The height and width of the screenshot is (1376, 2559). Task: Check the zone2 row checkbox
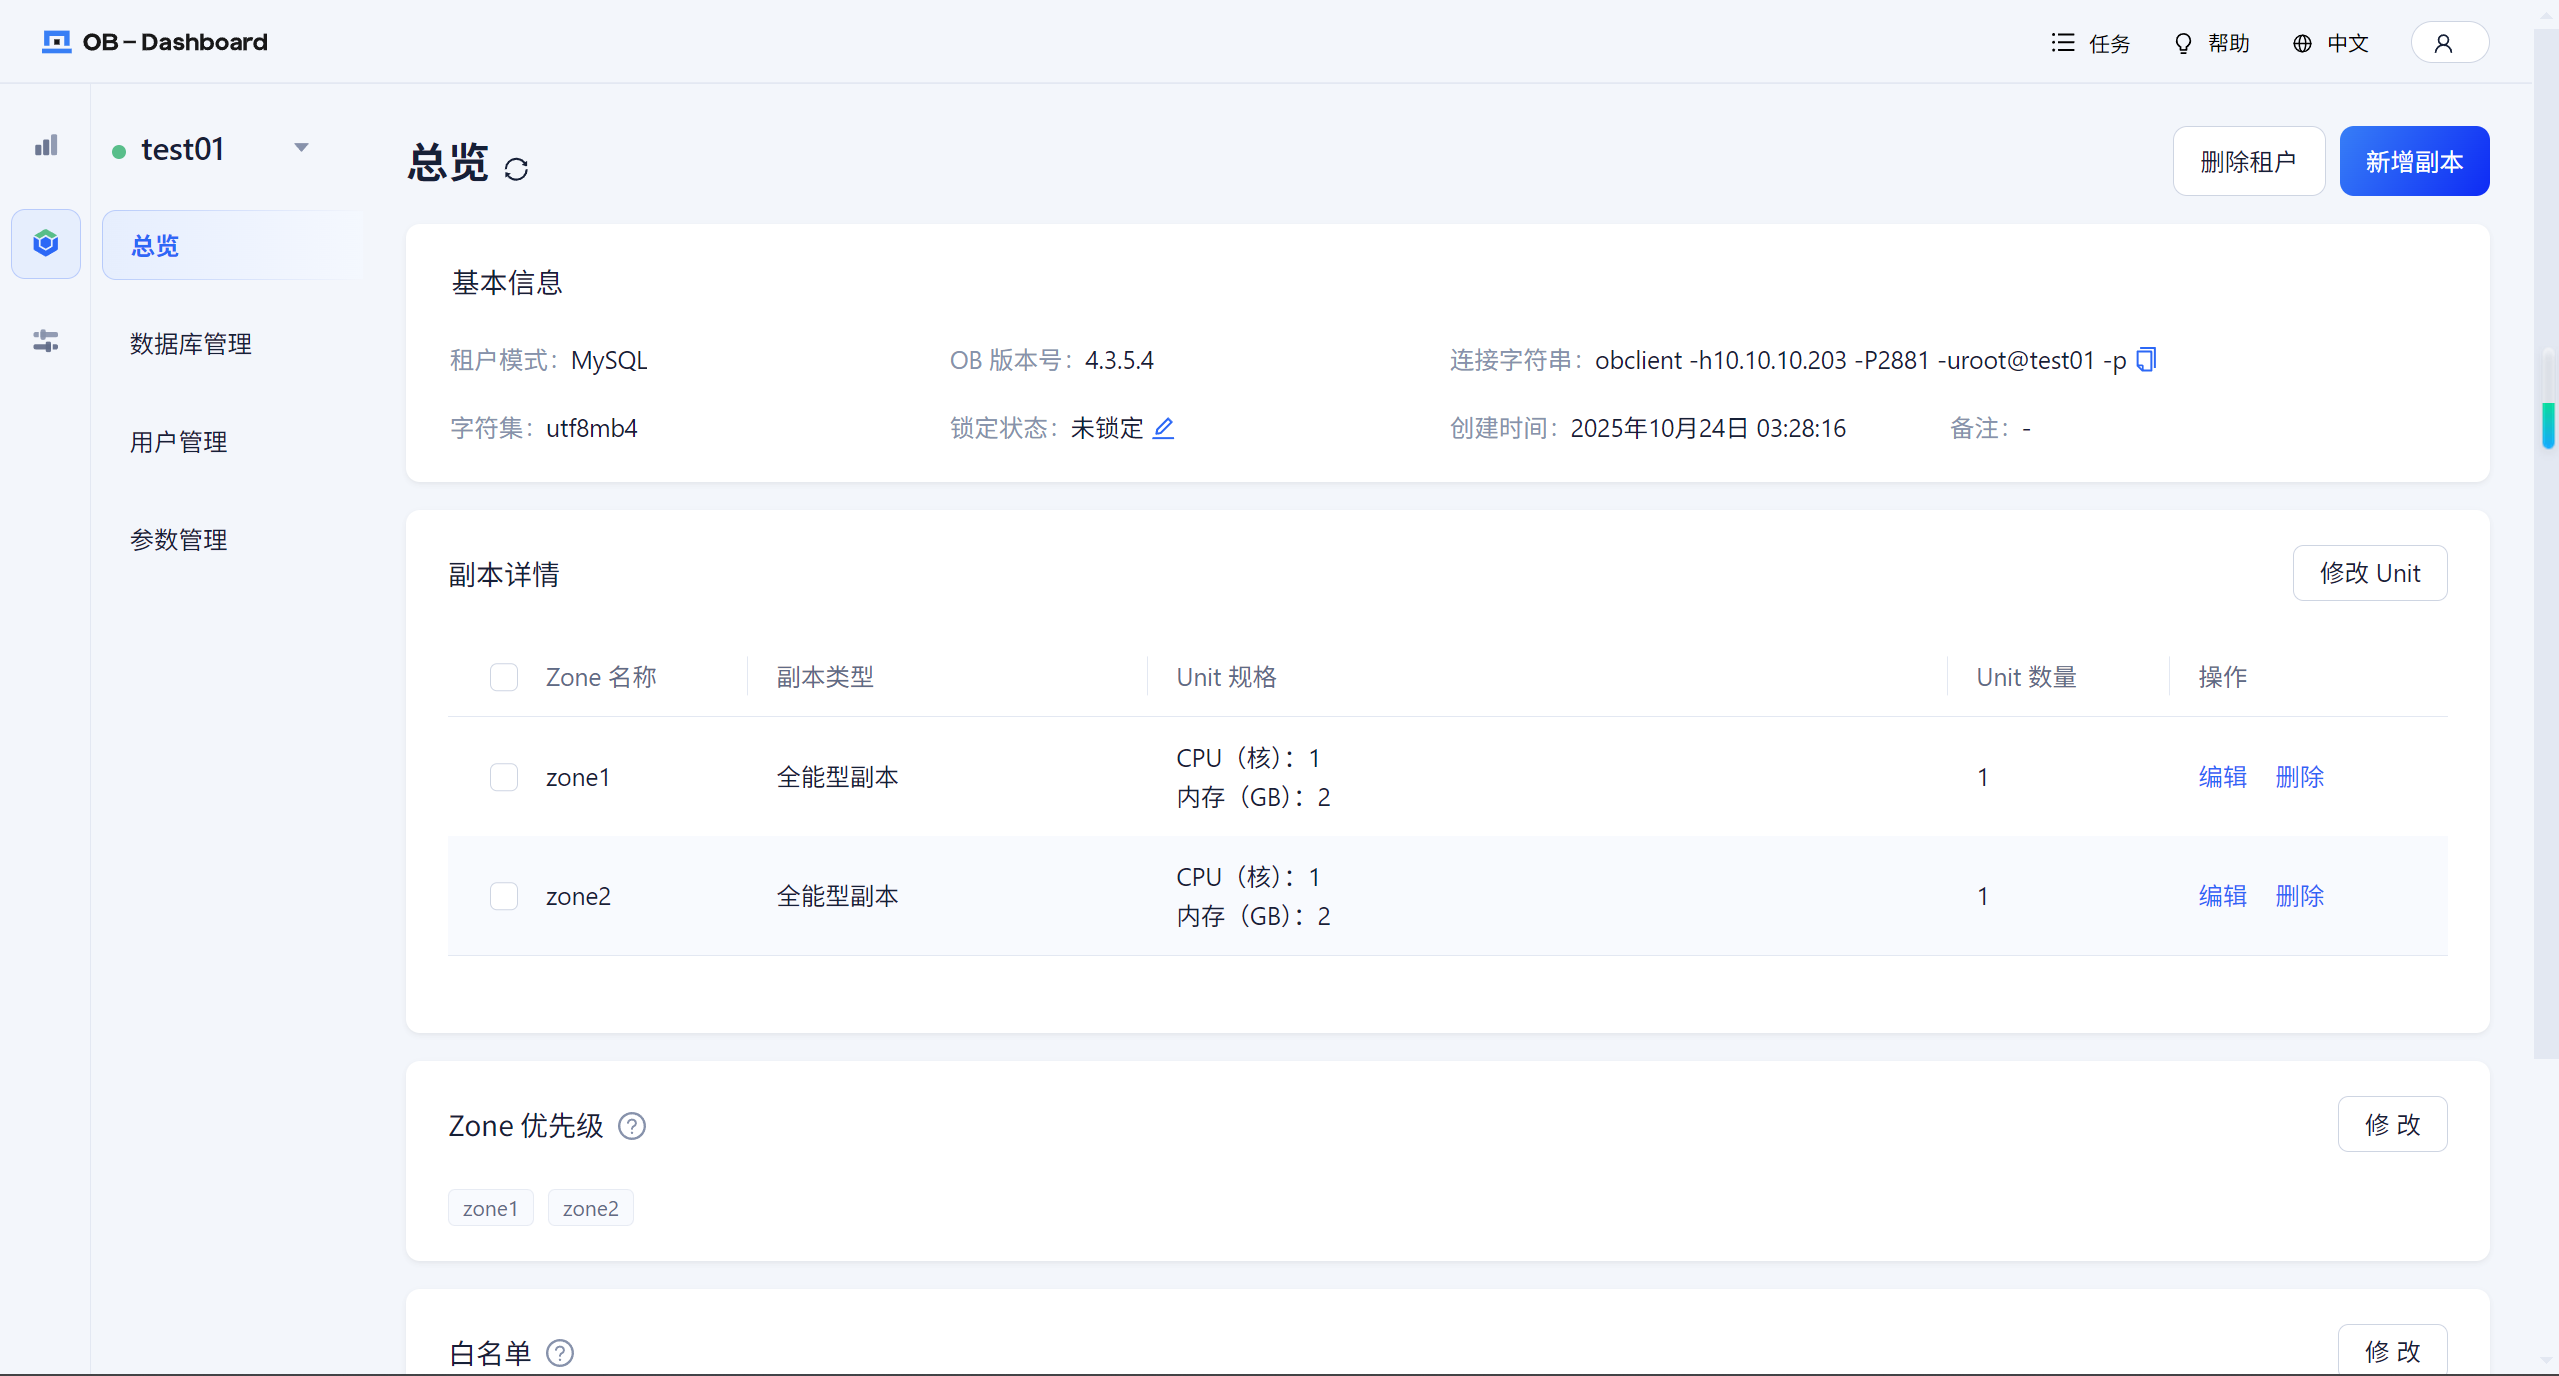click(504, 896)
